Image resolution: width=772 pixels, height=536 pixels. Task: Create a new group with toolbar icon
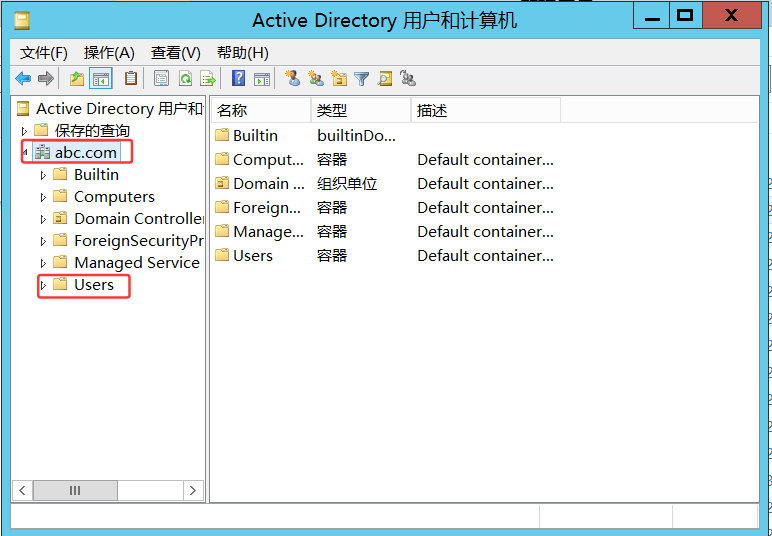click(316, 78)
